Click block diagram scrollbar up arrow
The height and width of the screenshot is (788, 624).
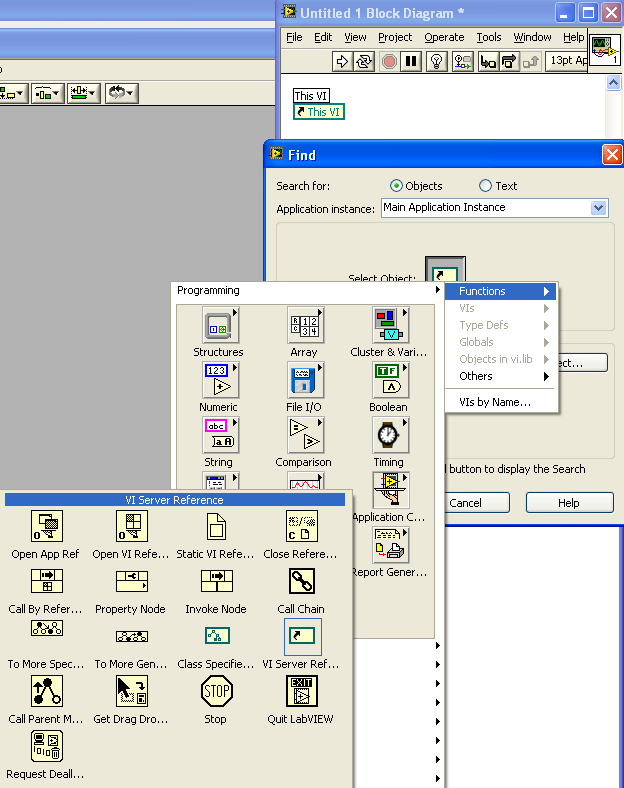point(613,82)
